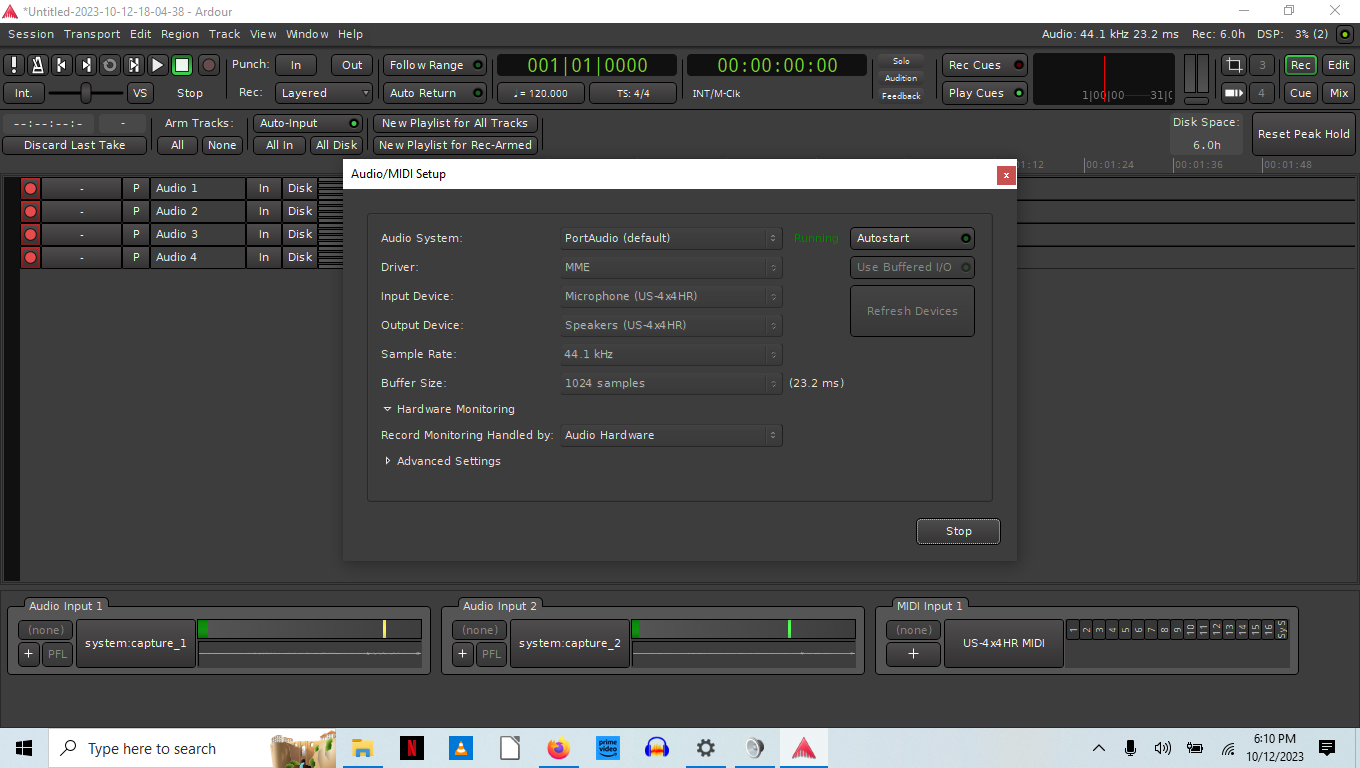The height and width of the screenshot is (768, 1360).
Task: Go to session start icon
Action: tap(62, 65)
